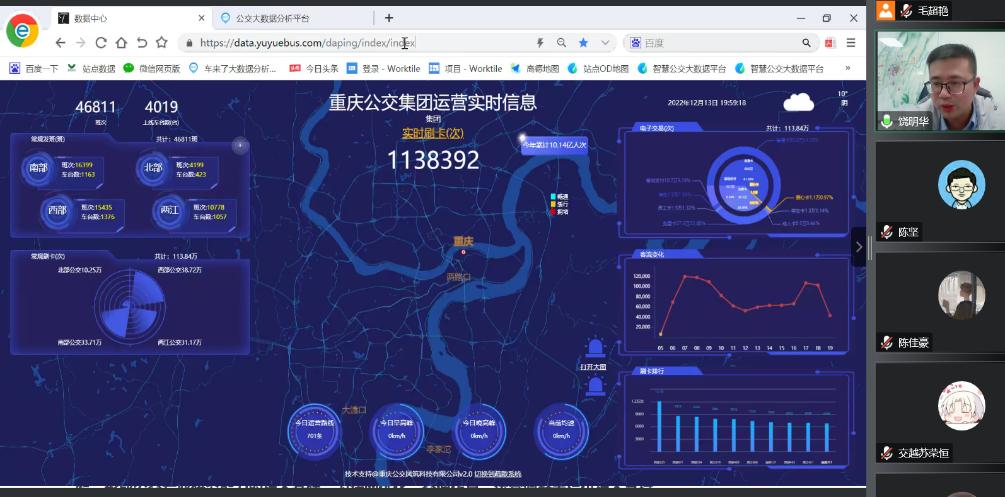This screenshot has width=1005, height=497.
Task: Open a new browser tab
Action: 389,18
